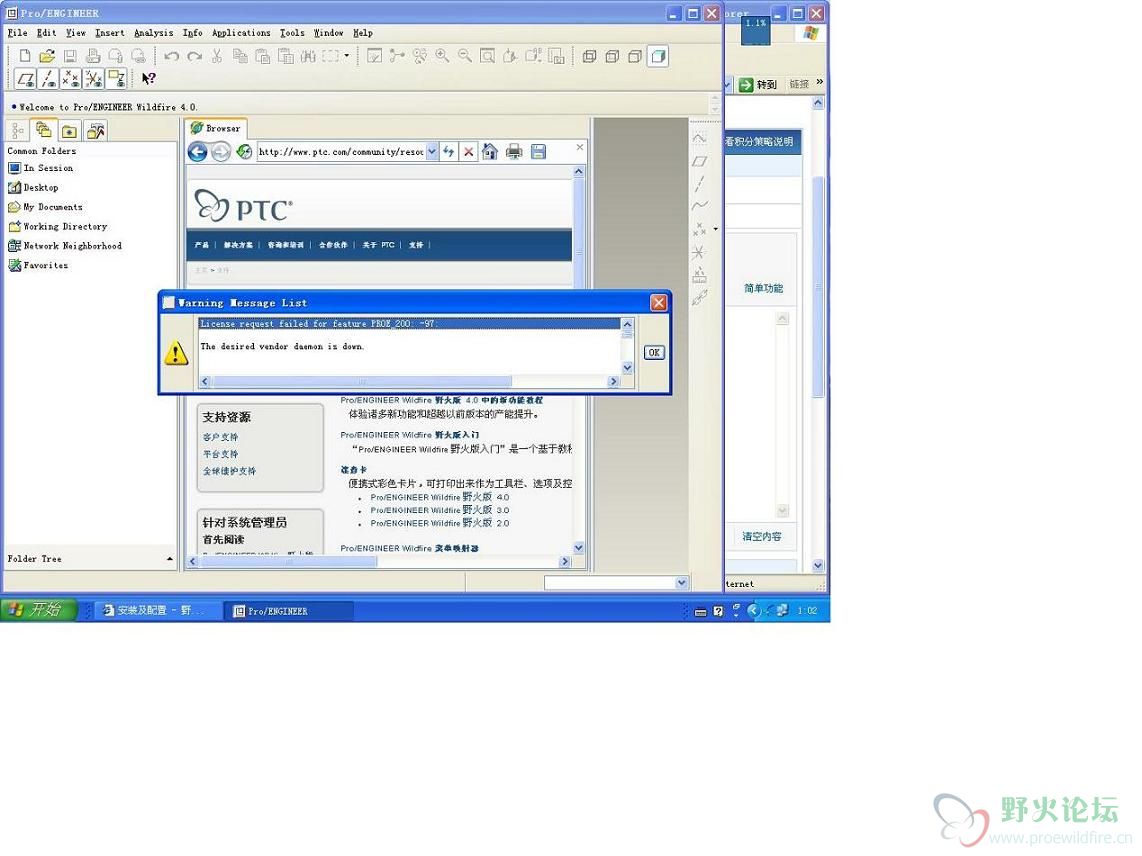The height and width of the screenshot is (856, 1142).
Task: Undo the last action
Action: tap(172, 56)
